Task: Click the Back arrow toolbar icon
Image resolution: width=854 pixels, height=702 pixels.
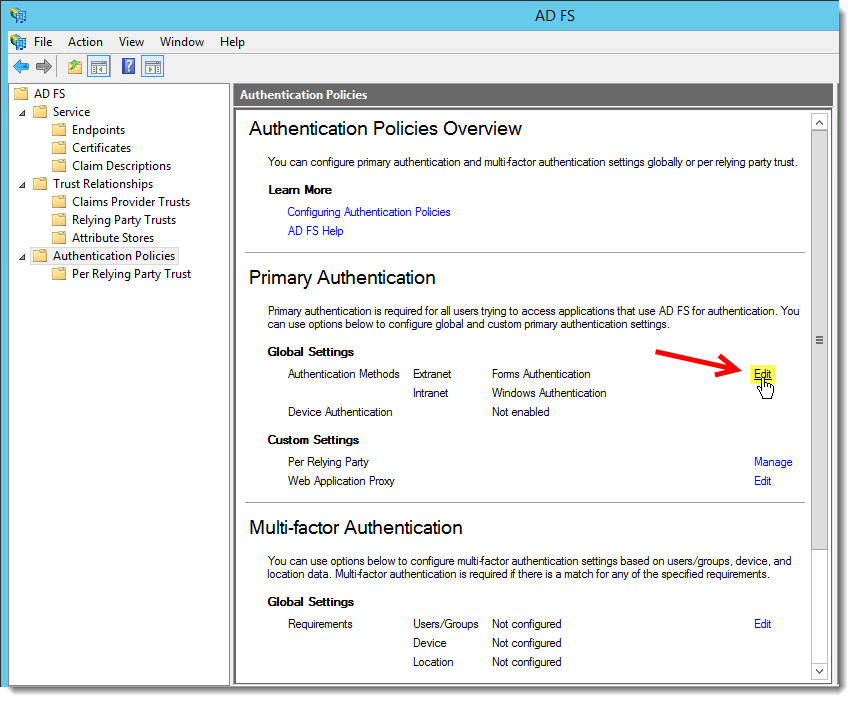Action: (21, 67)
